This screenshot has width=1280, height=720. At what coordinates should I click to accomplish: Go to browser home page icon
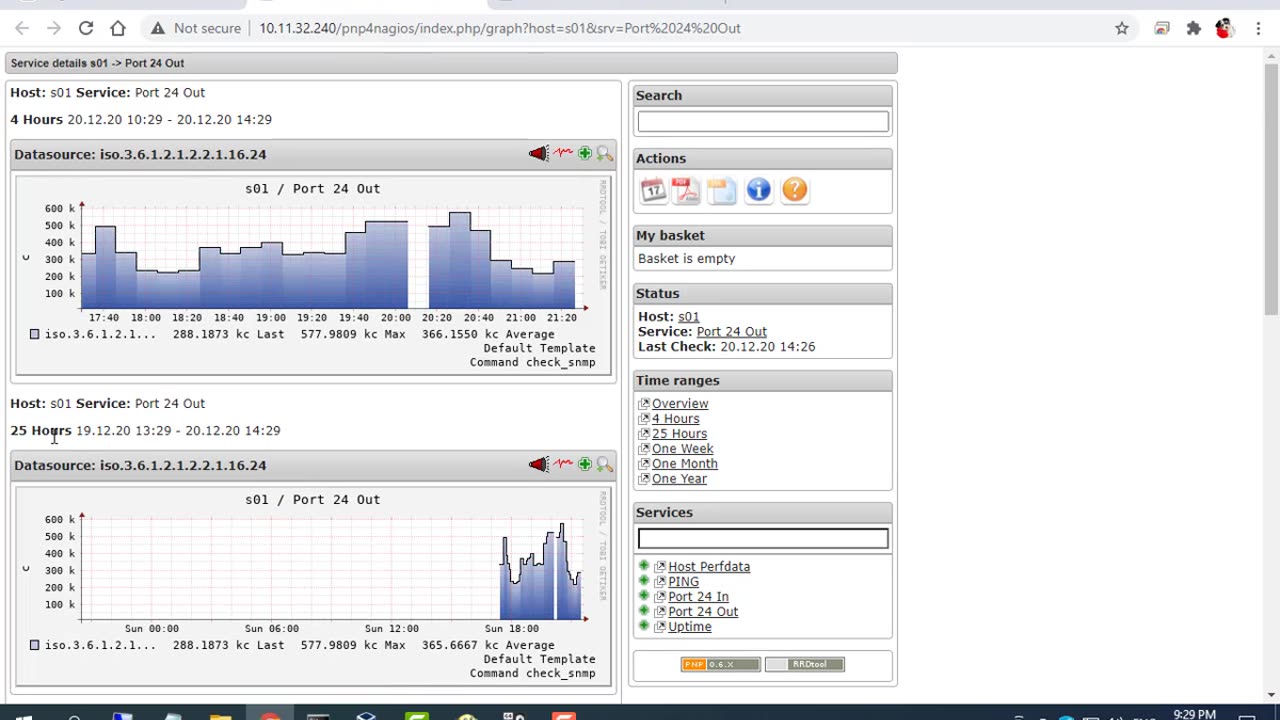click(118, 28)
